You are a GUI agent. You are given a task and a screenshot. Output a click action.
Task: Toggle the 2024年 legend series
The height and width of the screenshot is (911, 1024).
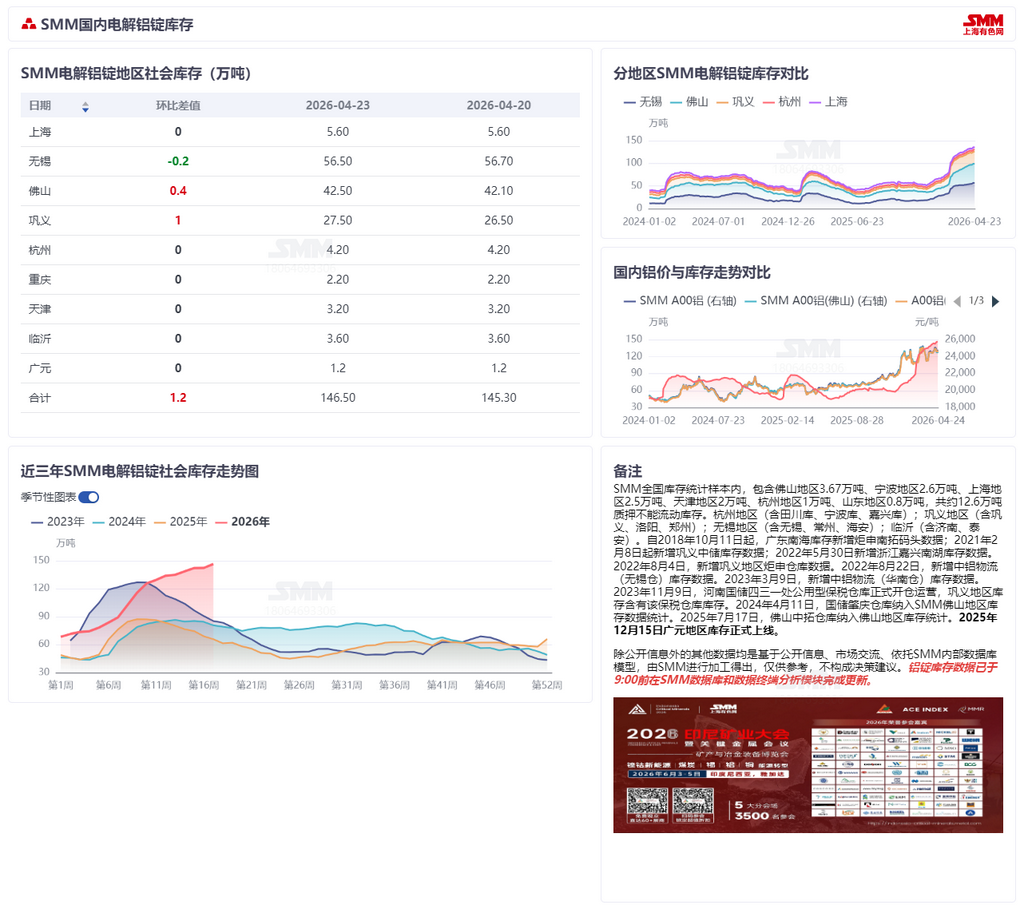pyautogui.click(x=119, y=522)
